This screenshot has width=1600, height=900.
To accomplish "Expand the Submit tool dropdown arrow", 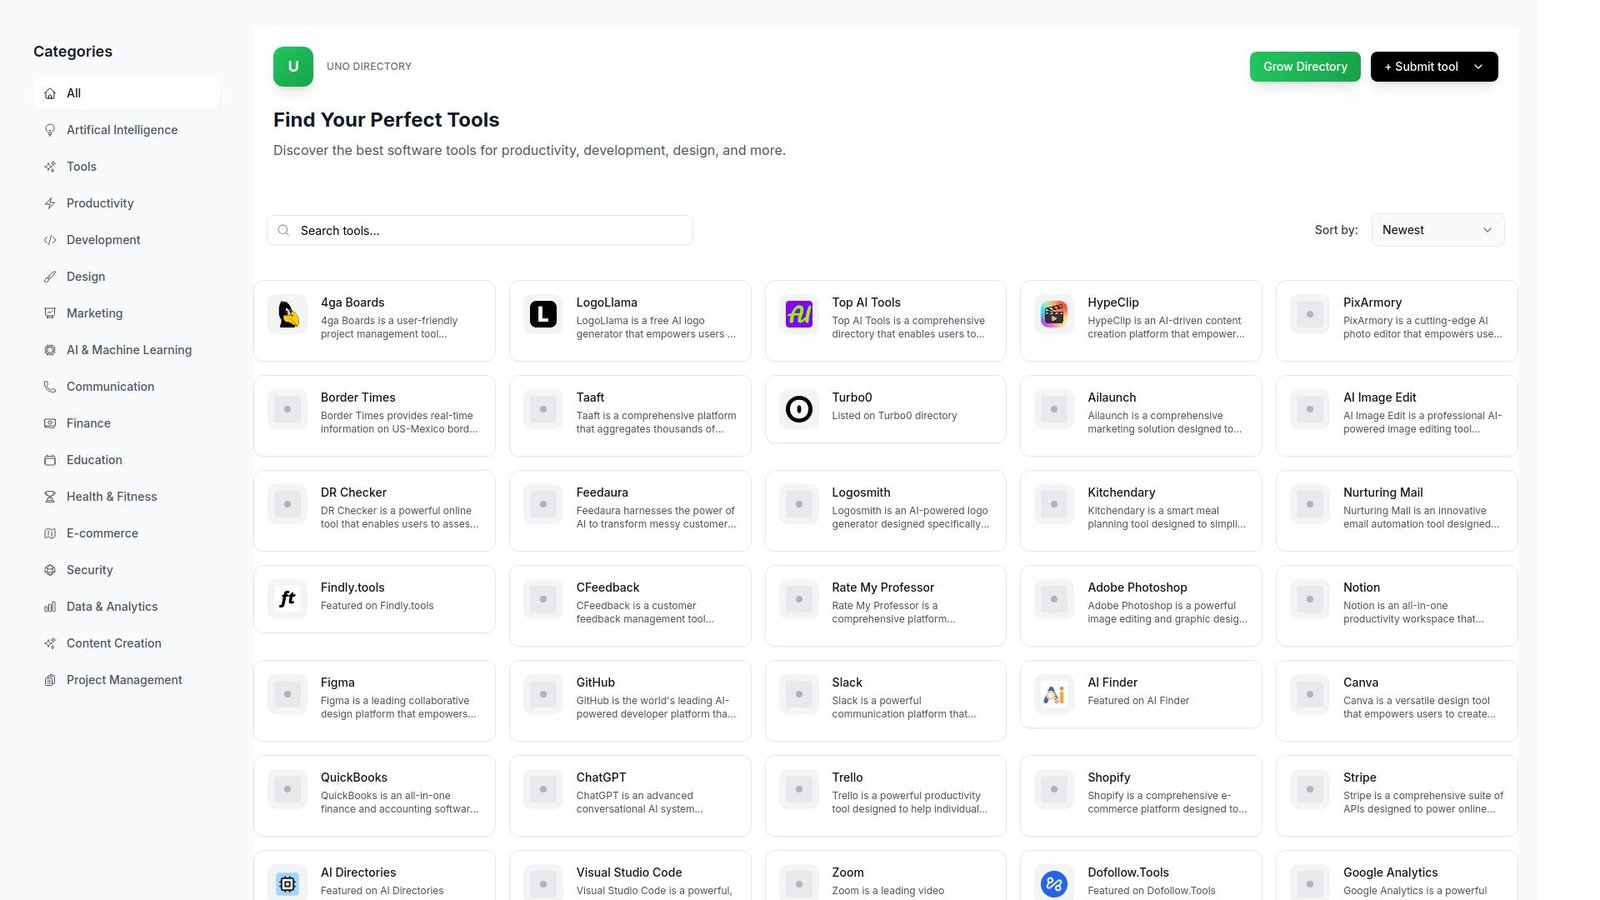I will click(x=1479, y=67).
